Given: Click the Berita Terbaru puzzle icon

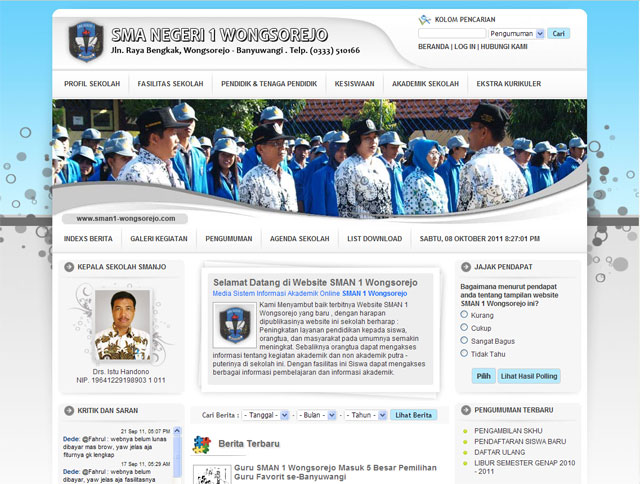Looking at the screenshot, I should [201, 444].
